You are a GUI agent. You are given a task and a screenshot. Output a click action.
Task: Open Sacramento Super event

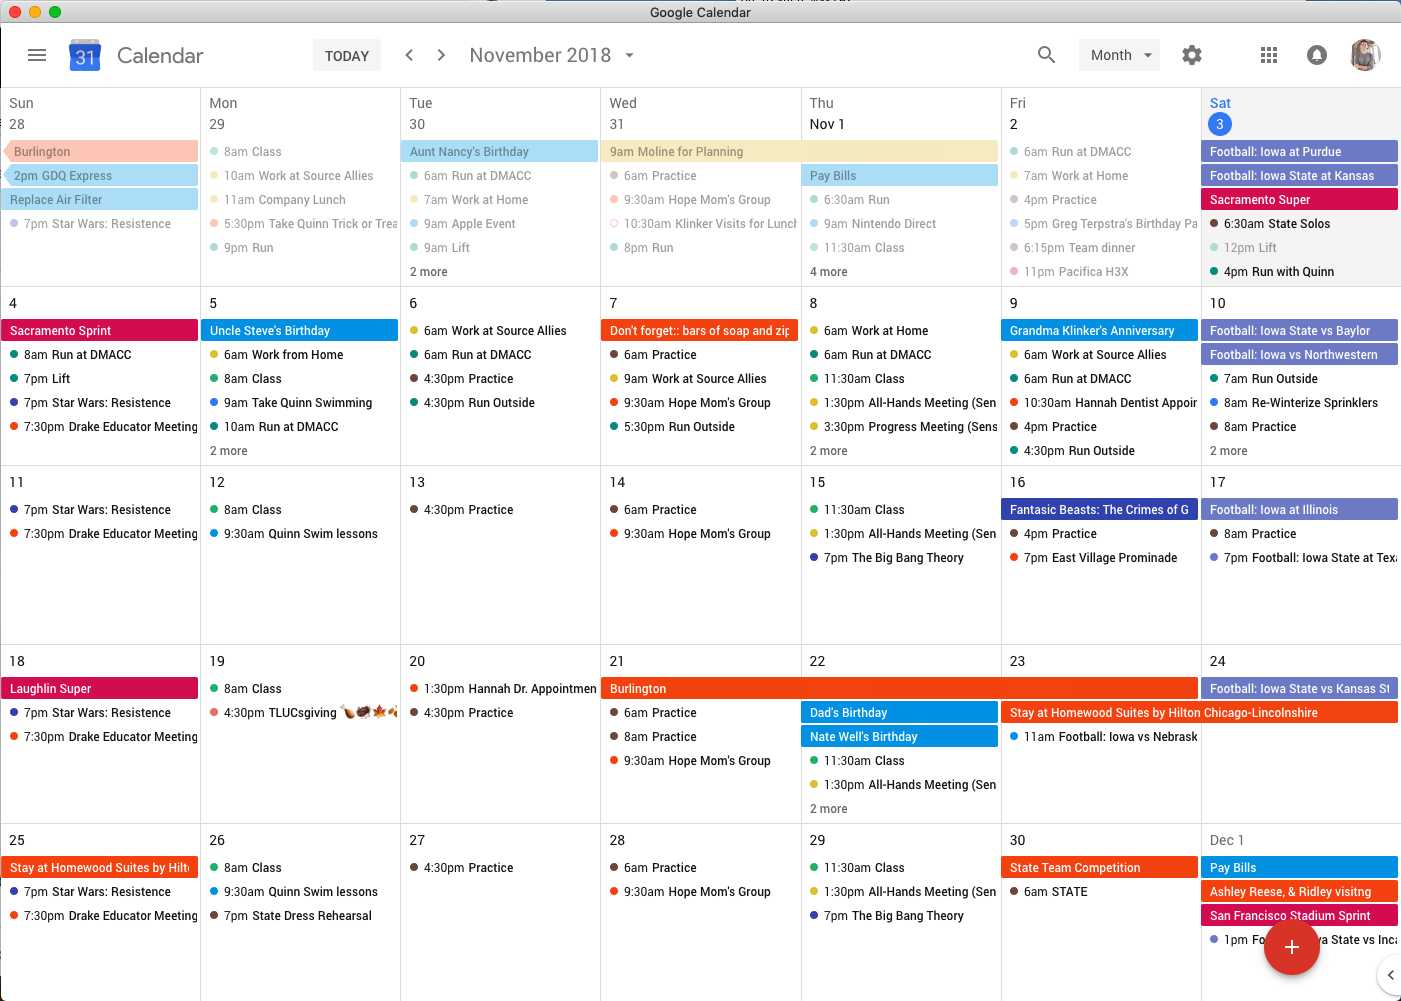click(x=1300, y=200)
